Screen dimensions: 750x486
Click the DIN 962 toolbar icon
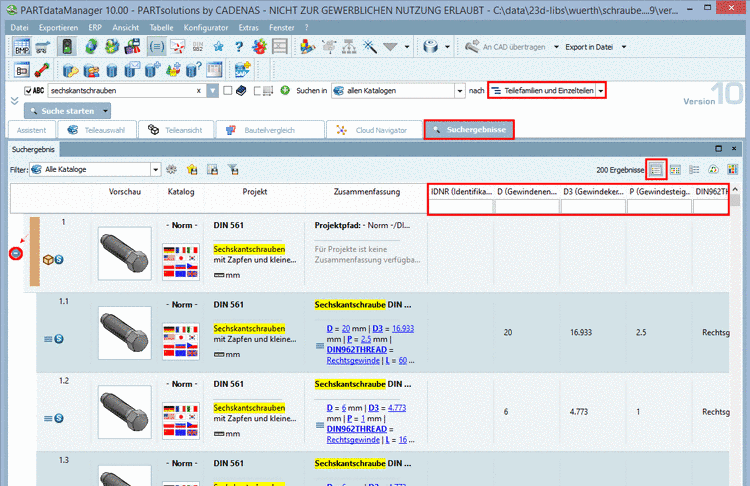click(x=198, y=46)
